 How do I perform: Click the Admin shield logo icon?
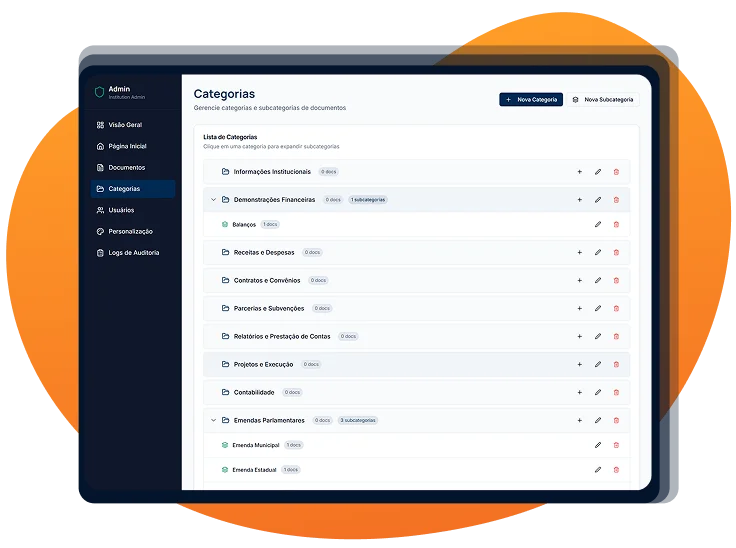(x=99, y=92)
